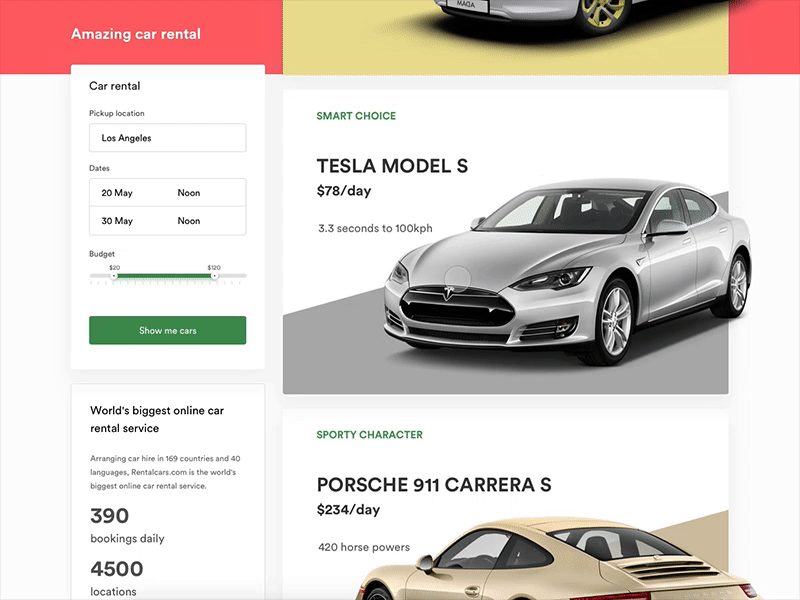
Task: Select the Smart Choice category label
Action: (356, 116)
